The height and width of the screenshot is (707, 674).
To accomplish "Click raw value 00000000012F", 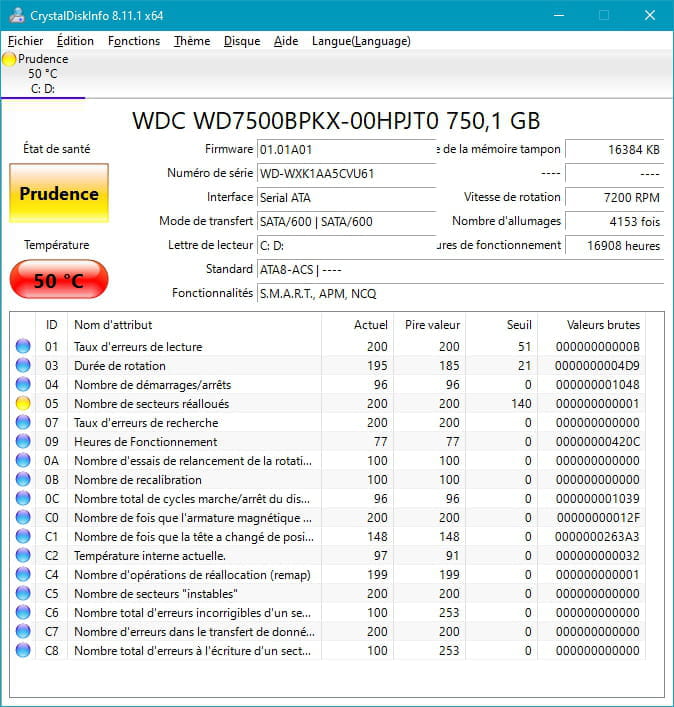I will (598, 518).
